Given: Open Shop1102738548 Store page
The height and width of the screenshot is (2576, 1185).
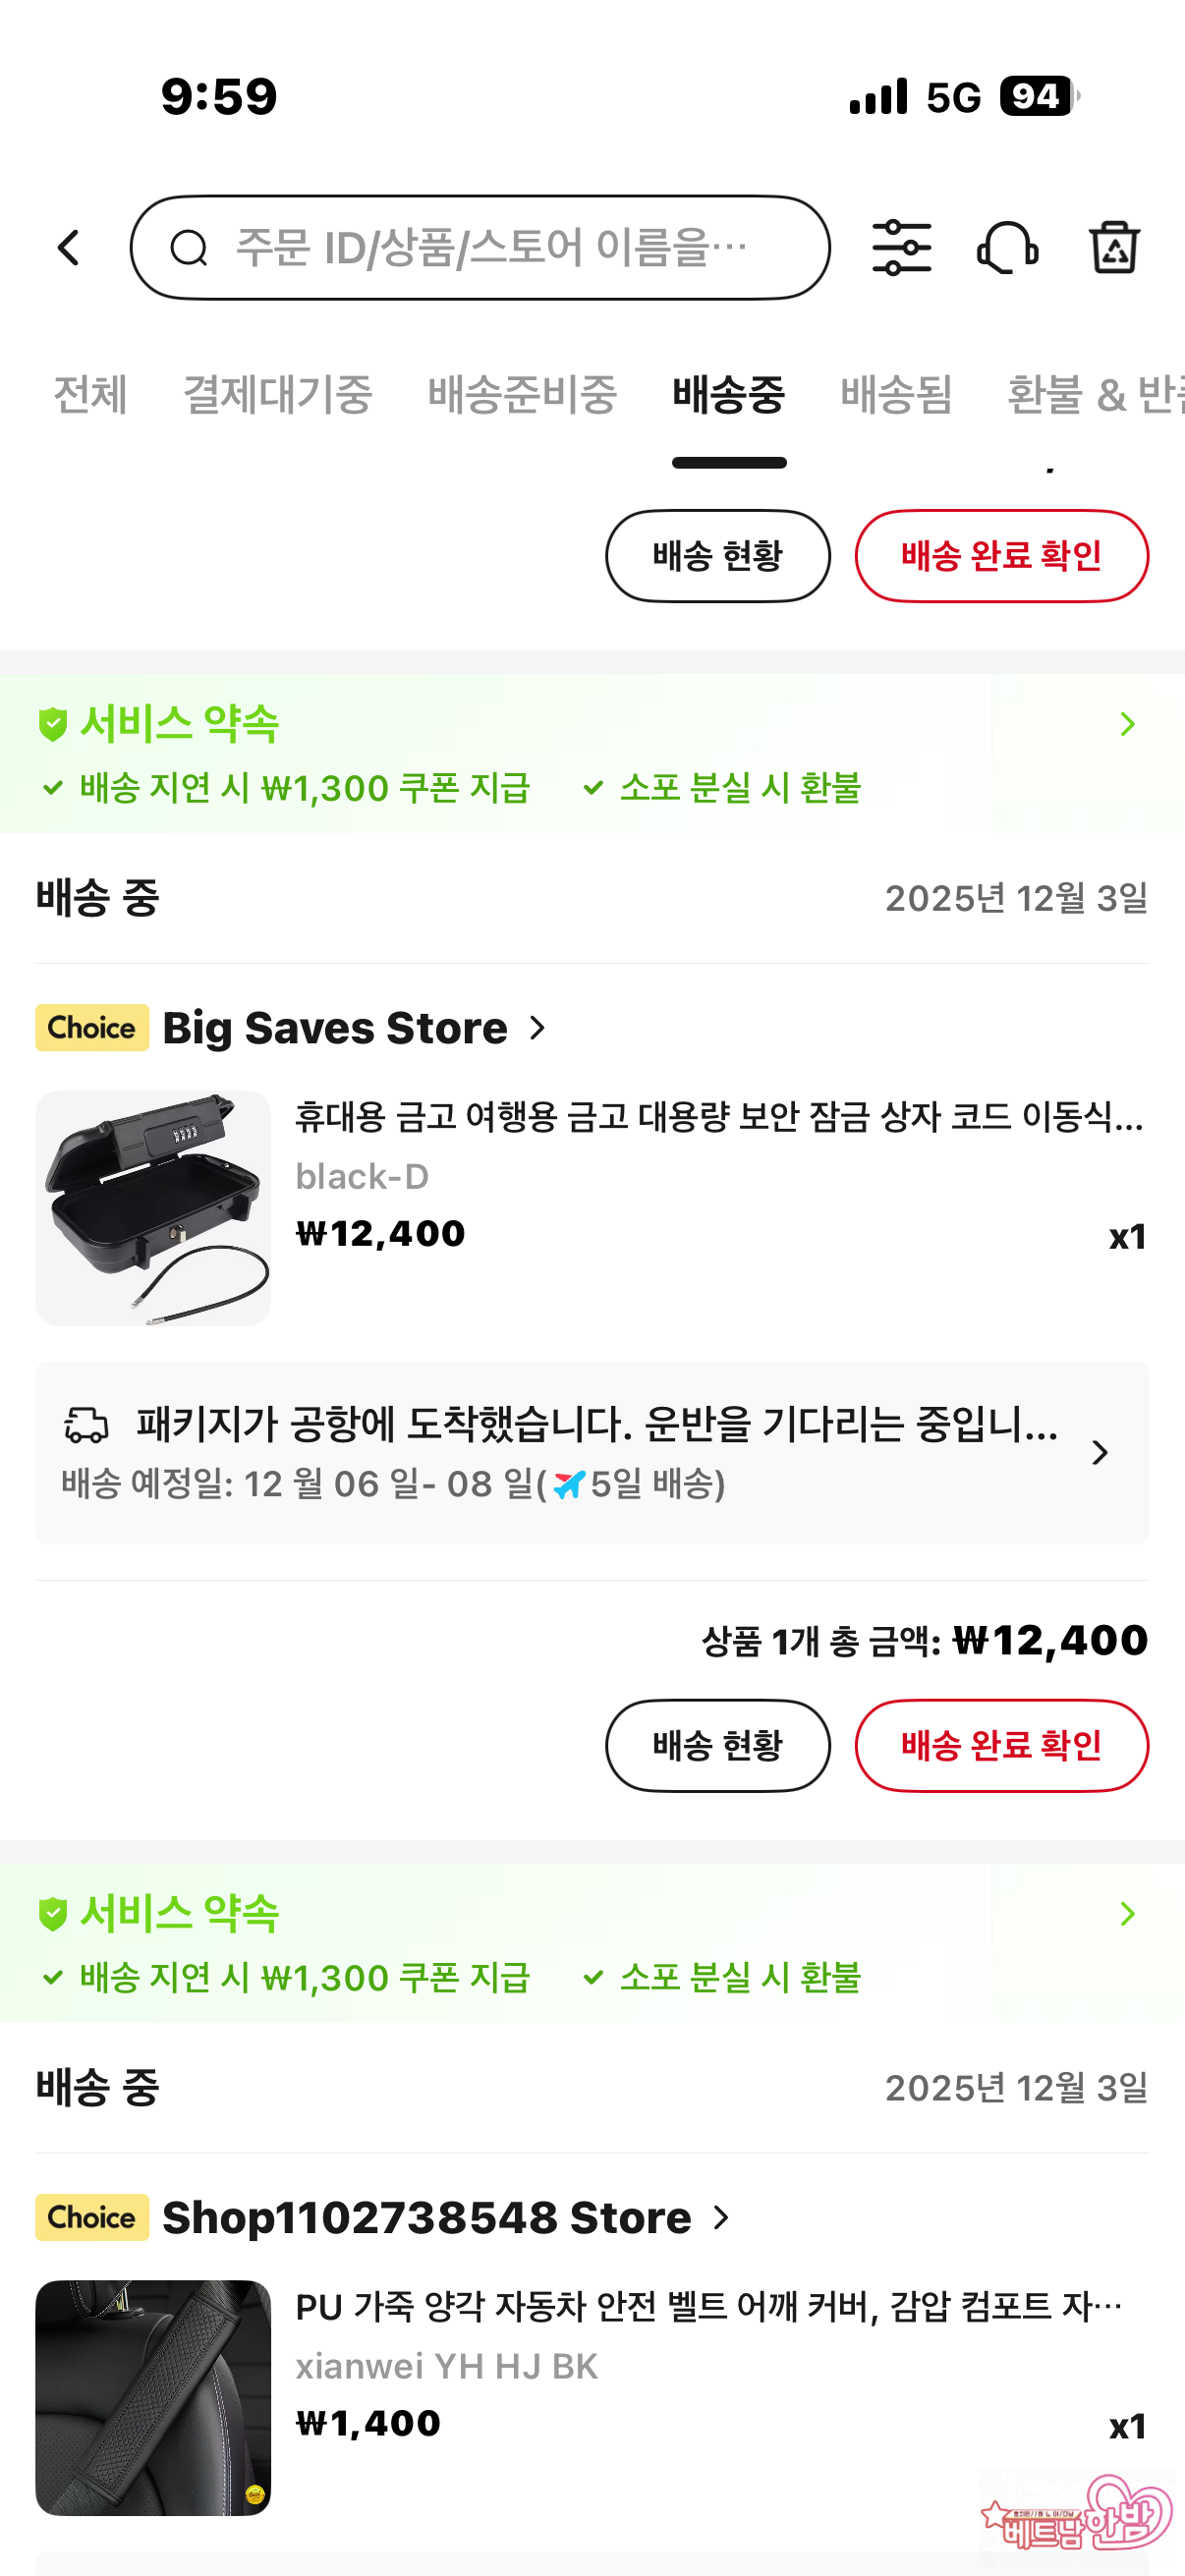Looking at the screenshot, I should [427, 2218].
